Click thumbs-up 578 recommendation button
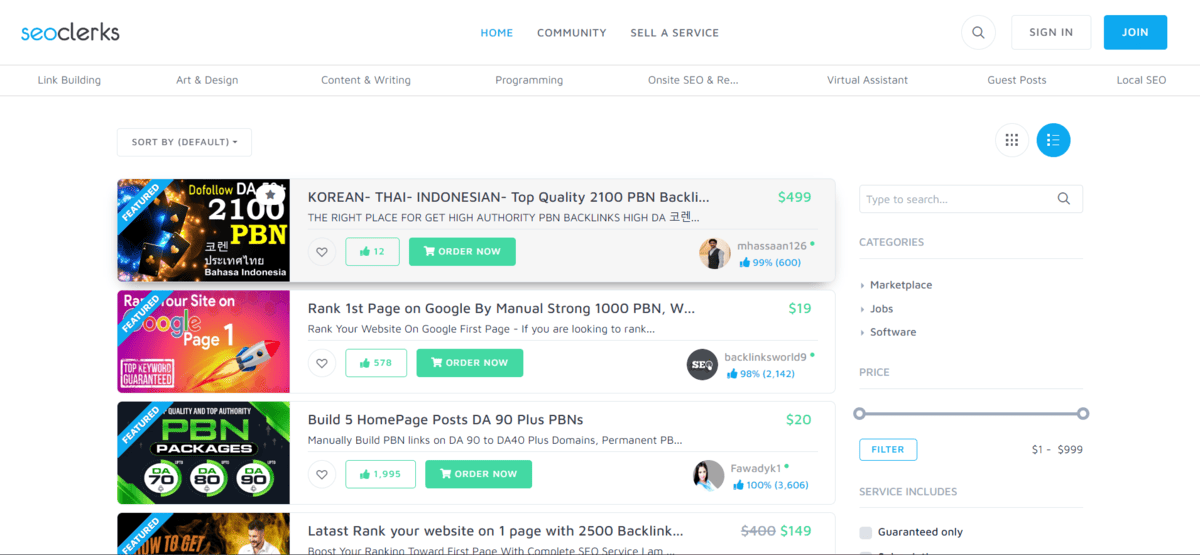The width and height of the screenshot is (1200, 555). (x=376, y=363)
